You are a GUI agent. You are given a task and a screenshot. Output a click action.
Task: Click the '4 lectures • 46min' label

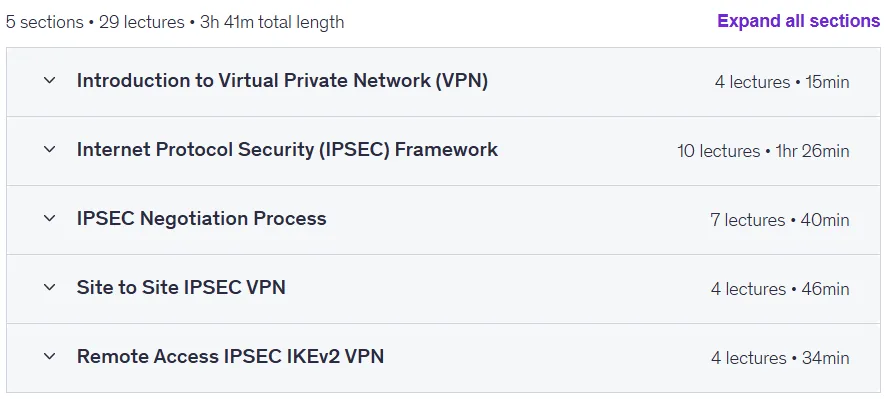pos(780,289)
